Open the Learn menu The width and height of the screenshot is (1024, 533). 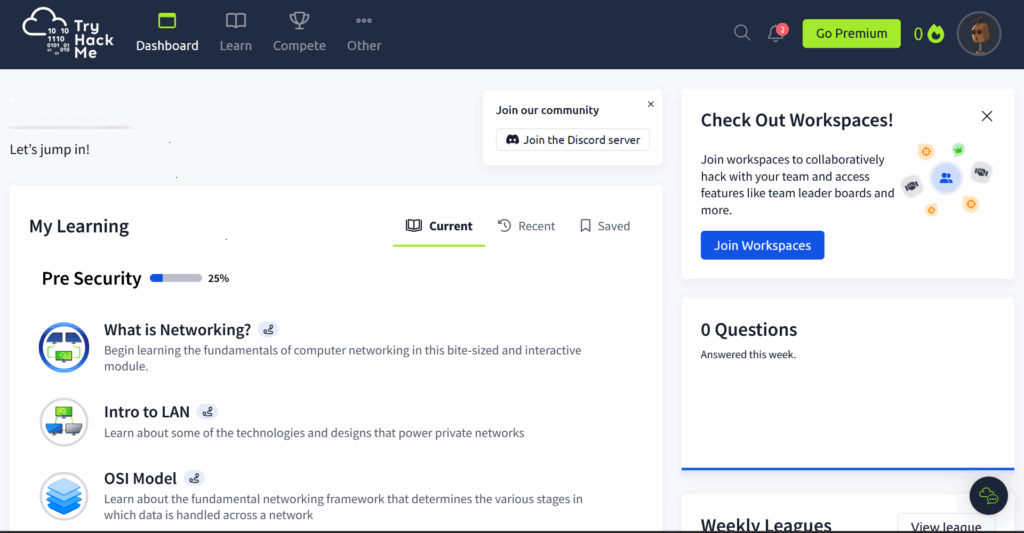click(x=235, y=33)
